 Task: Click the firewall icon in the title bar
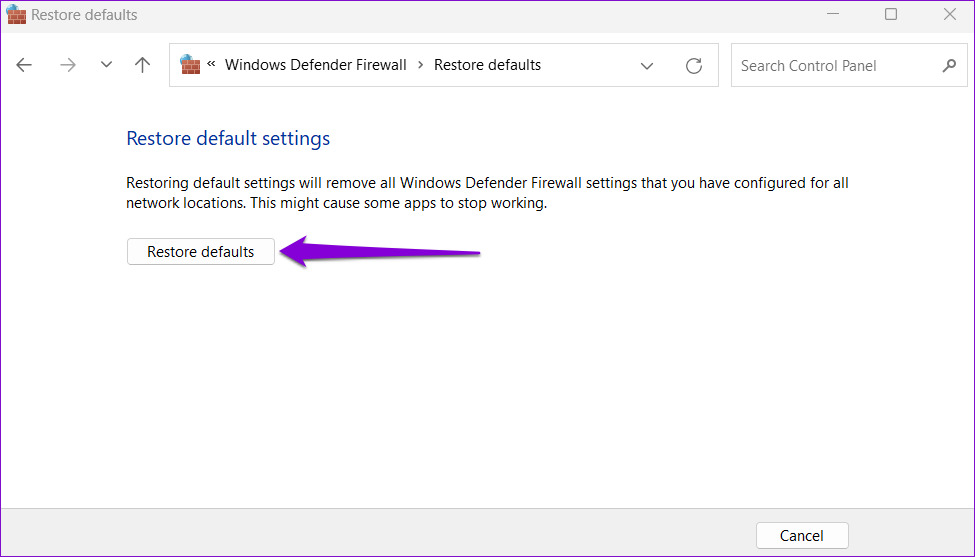point(16,15)
